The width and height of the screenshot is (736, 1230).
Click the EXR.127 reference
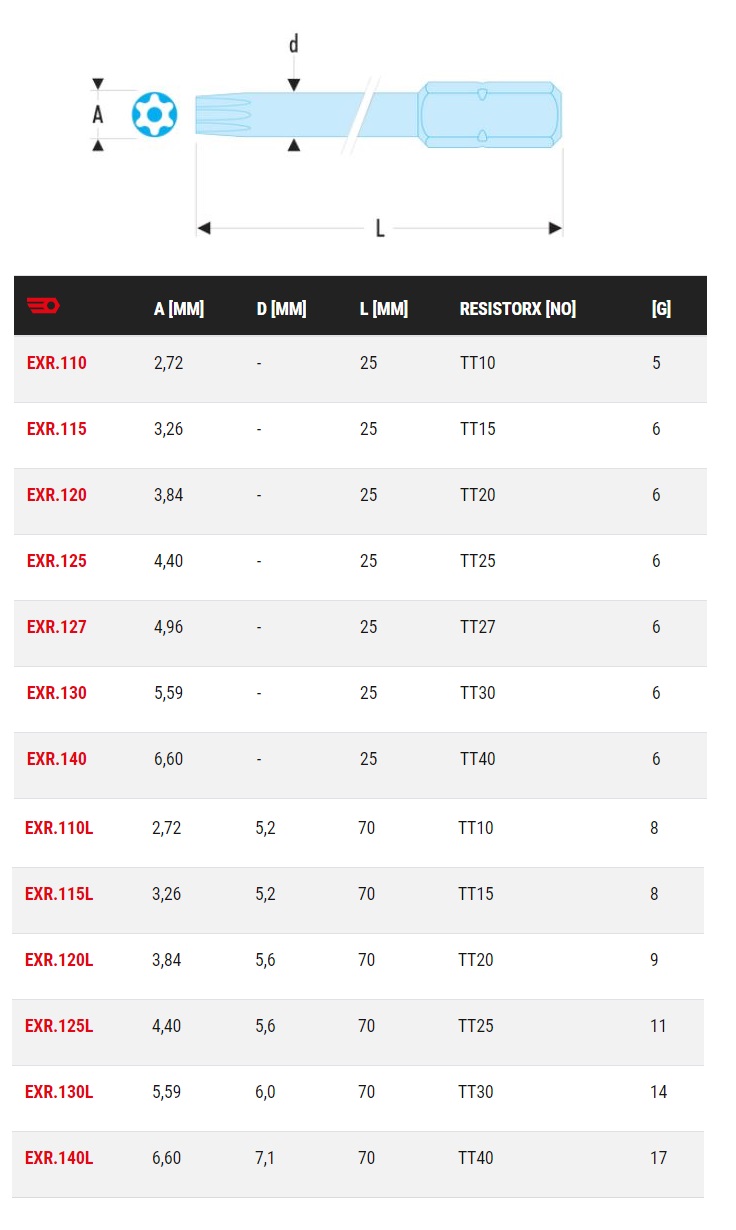pos(57,627)
